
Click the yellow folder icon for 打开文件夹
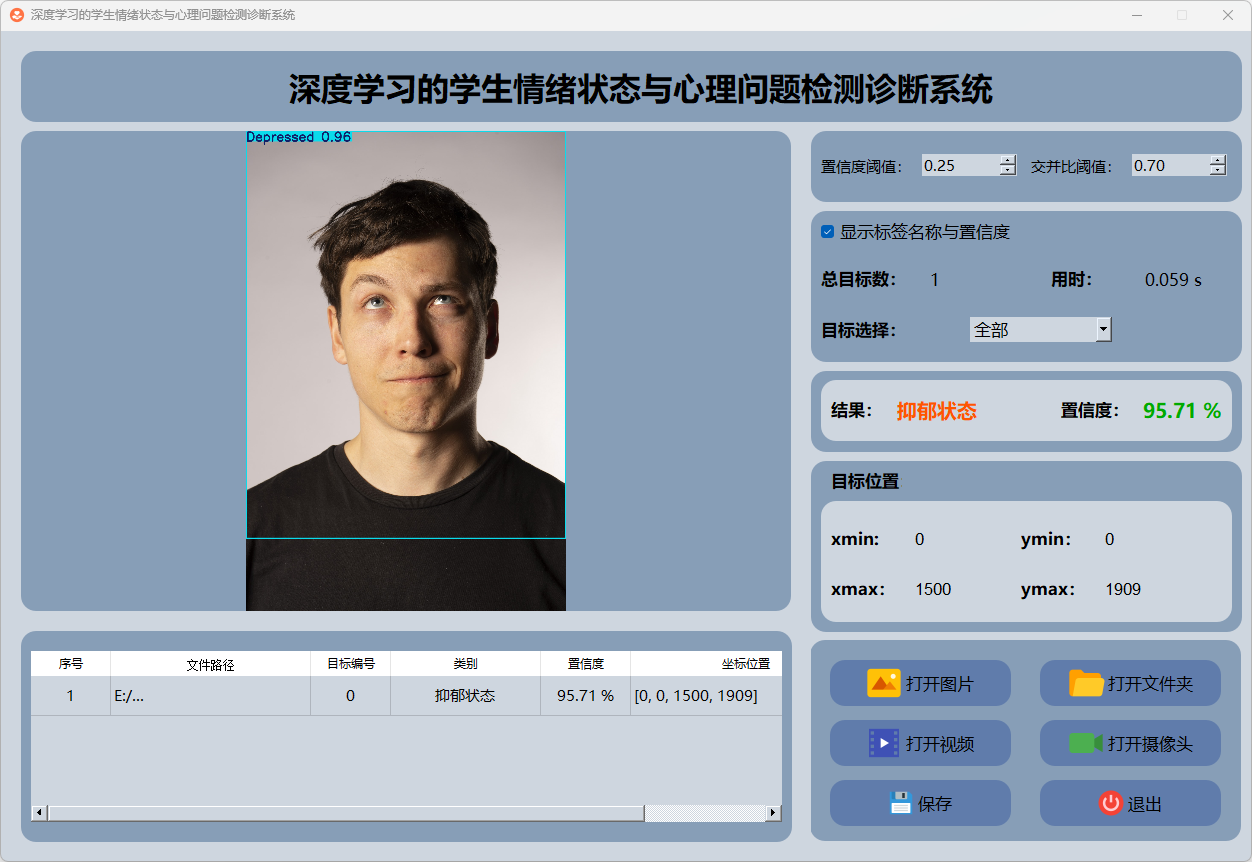pos(1086,683)
